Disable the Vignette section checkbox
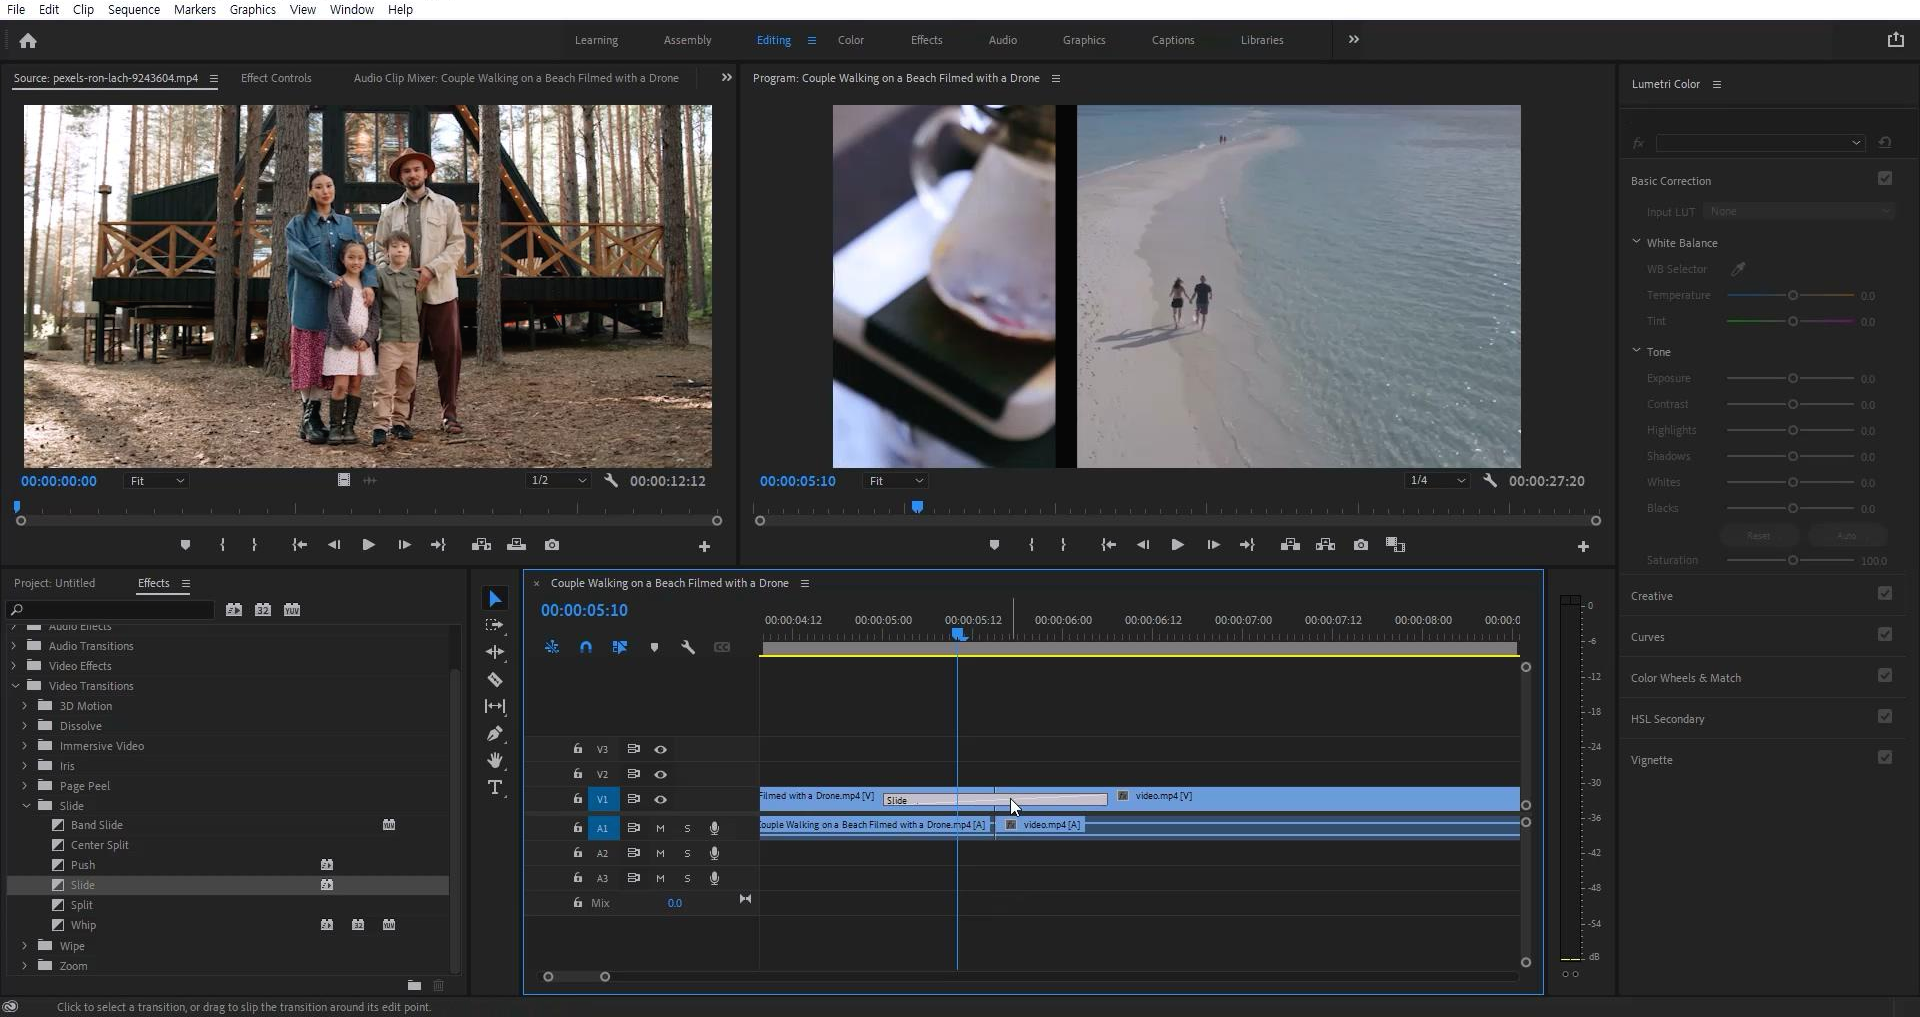Viewport: 1920px width, 1017px height. click(1885, 758)
